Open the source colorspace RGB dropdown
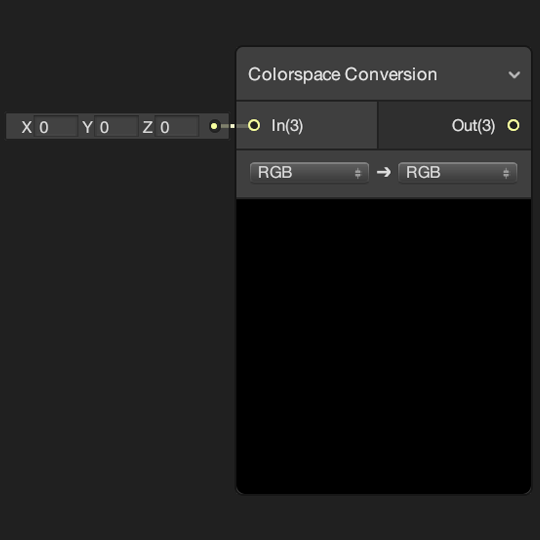This screenshot has height=540, width=540. pos(309,173)
